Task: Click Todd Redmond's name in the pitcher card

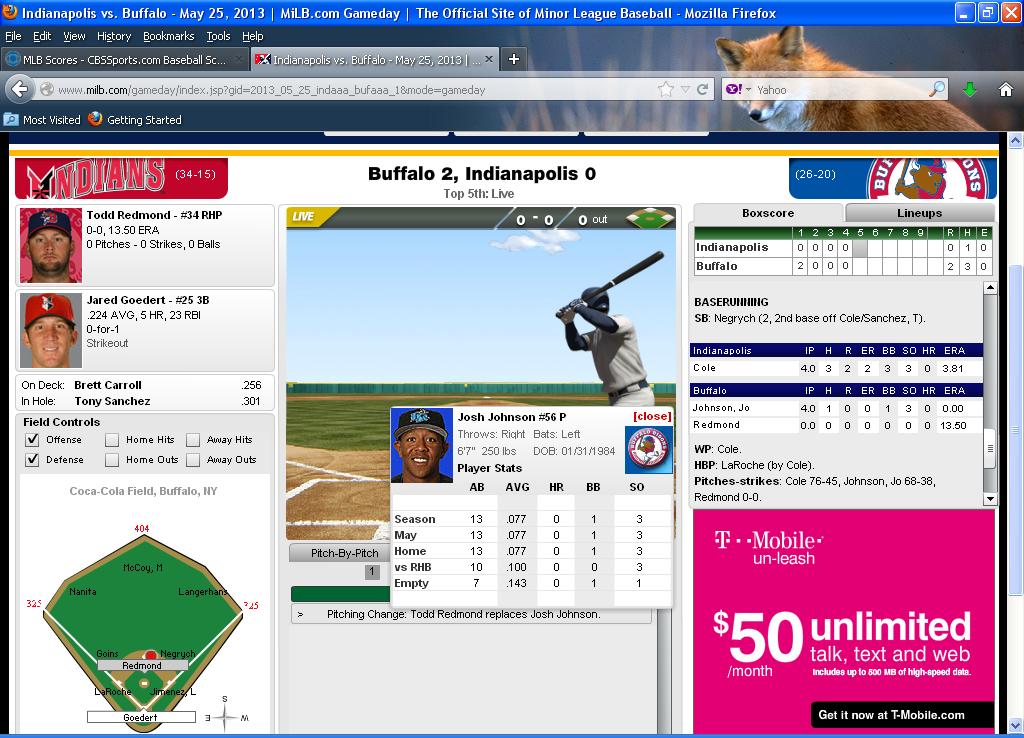Action: click(x=125, y=215)
